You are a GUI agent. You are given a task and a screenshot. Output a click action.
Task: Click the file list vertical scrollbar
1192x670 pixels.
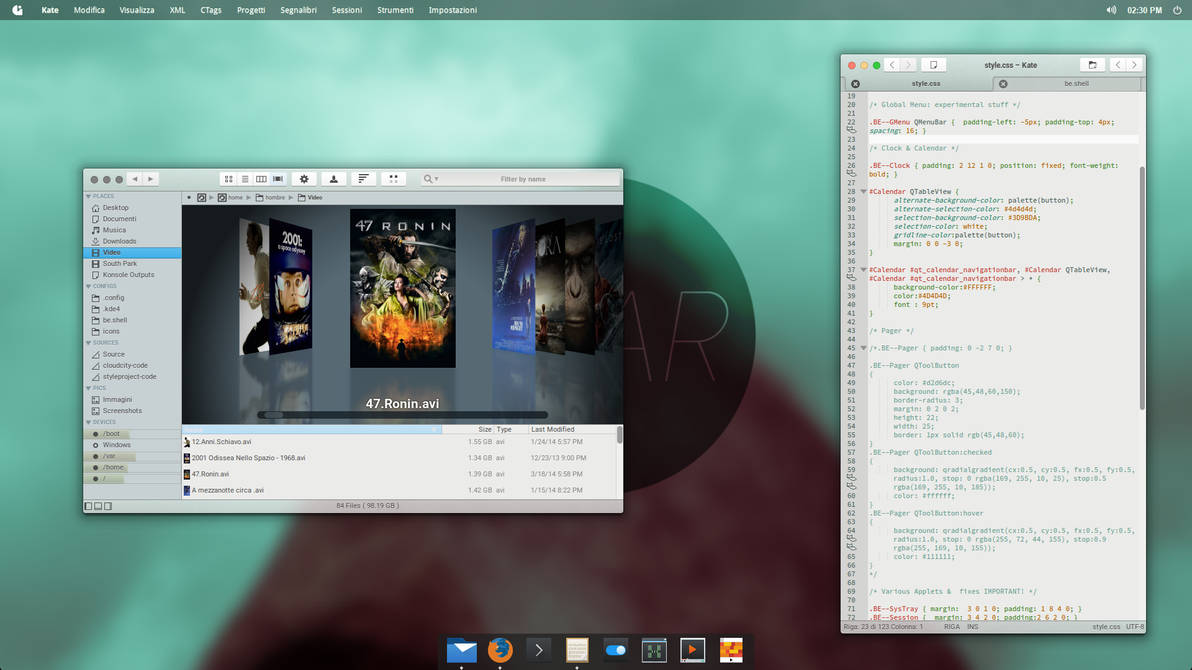pos(620,434)
